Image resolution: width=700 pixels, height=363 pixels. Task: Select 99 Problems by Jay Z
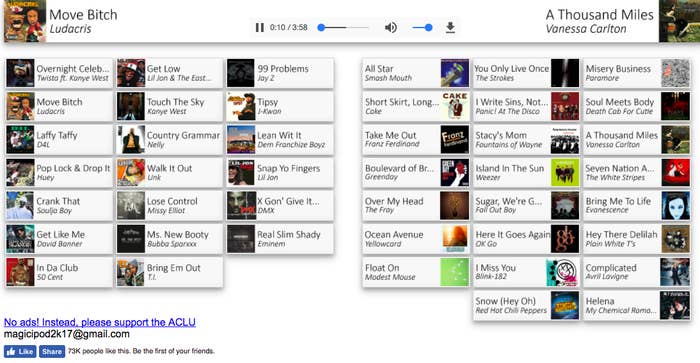280,73
